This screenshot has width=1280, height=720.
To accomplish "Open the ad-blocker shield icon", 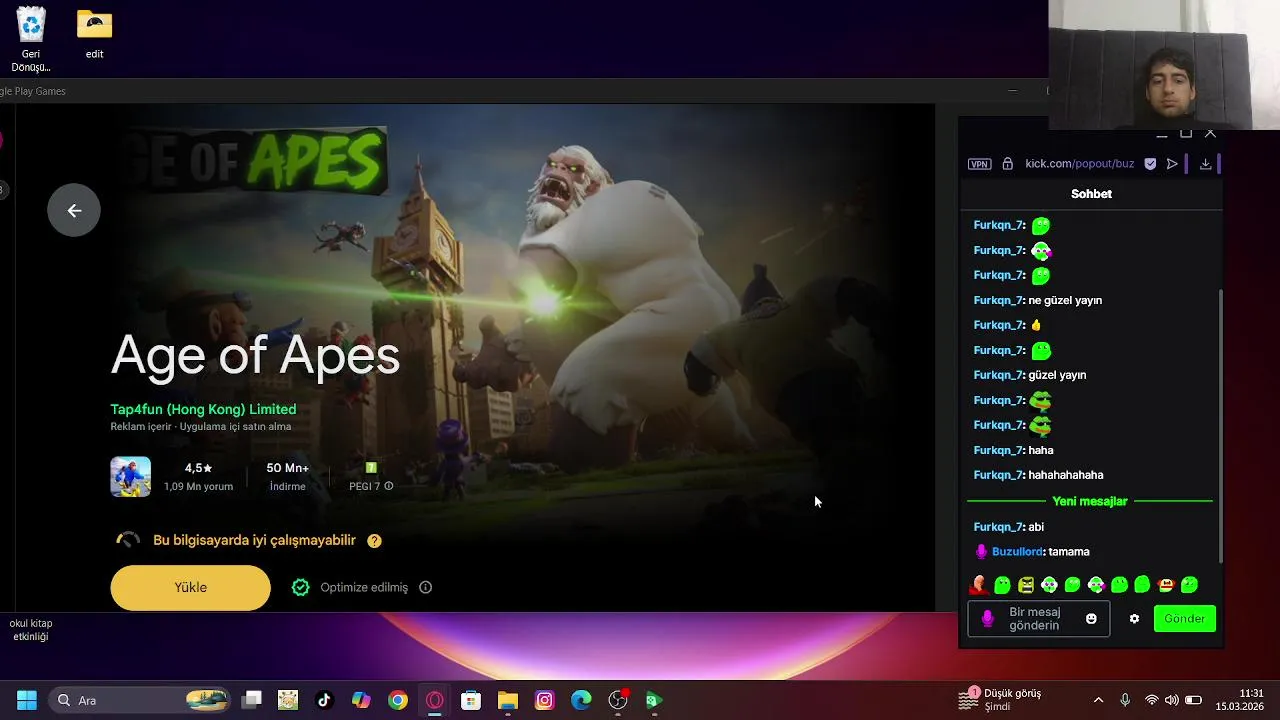I will coord(1150,164).
